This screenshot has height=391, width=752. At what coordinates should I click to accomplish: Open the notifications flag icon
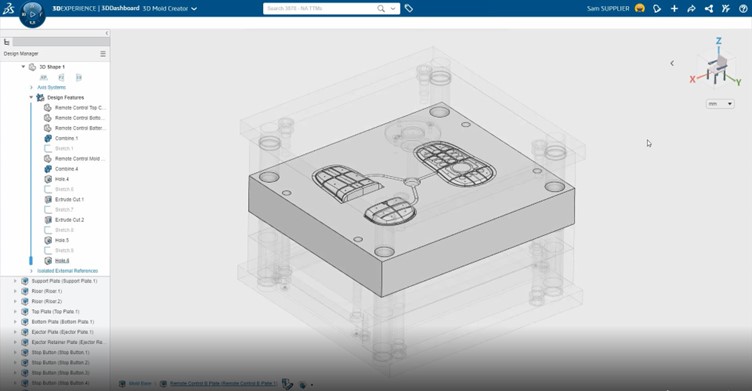[x=657, y=8]
